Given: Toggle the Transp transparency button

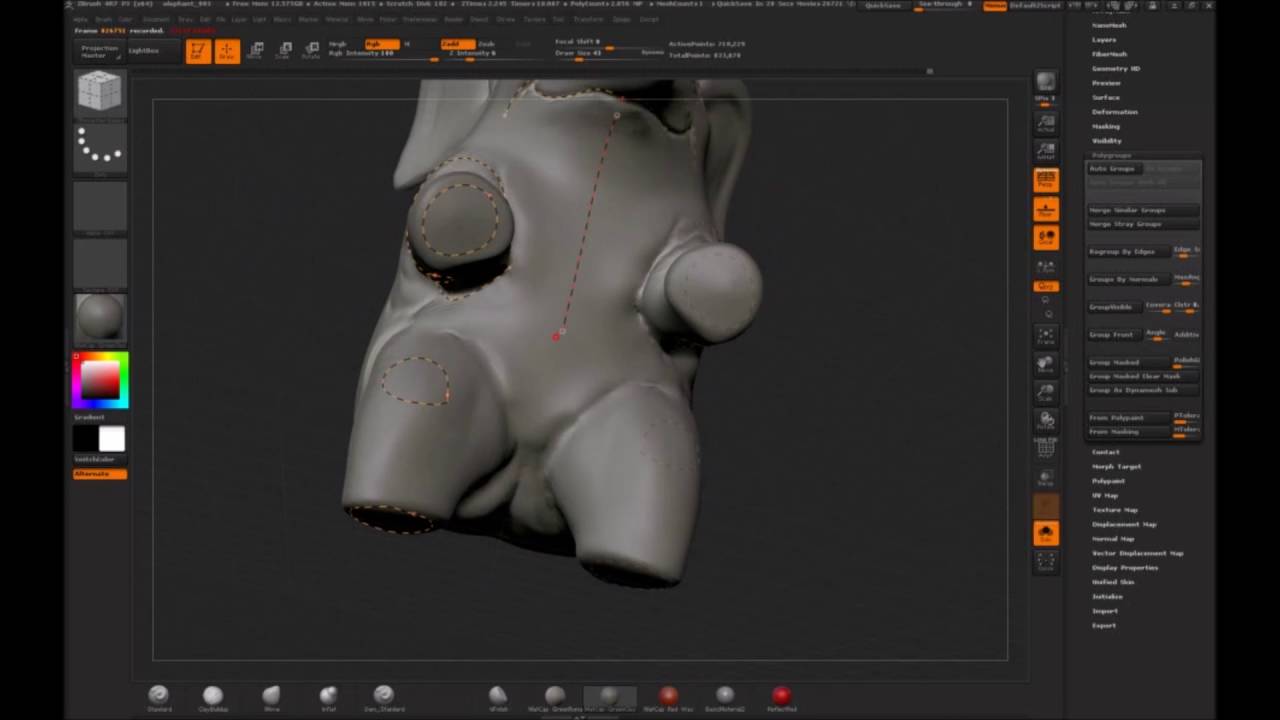Looking at the screenshot, I should click(x=1045, y=477).
